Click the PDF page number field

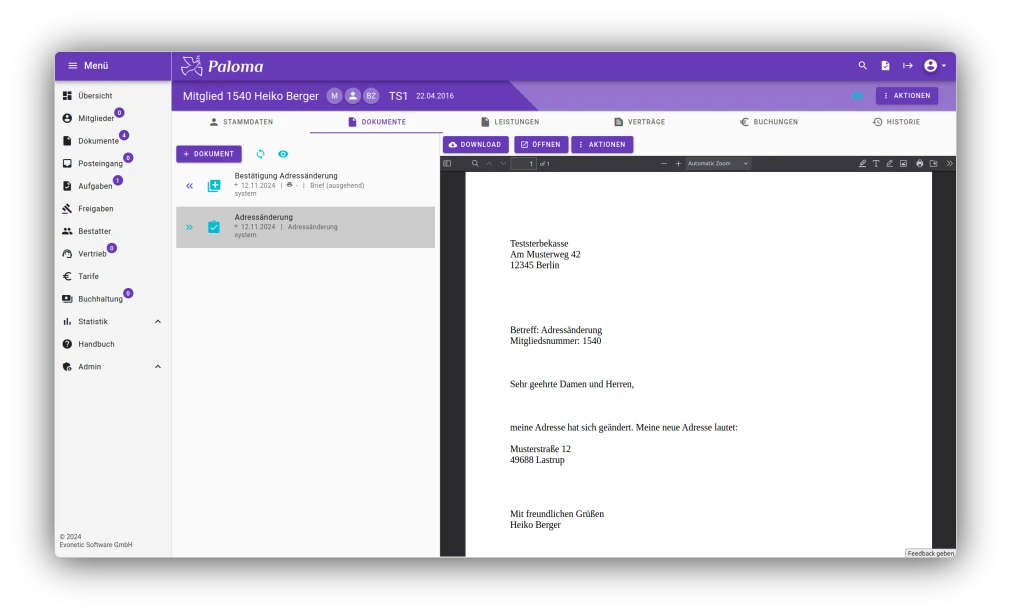point(524,163)
